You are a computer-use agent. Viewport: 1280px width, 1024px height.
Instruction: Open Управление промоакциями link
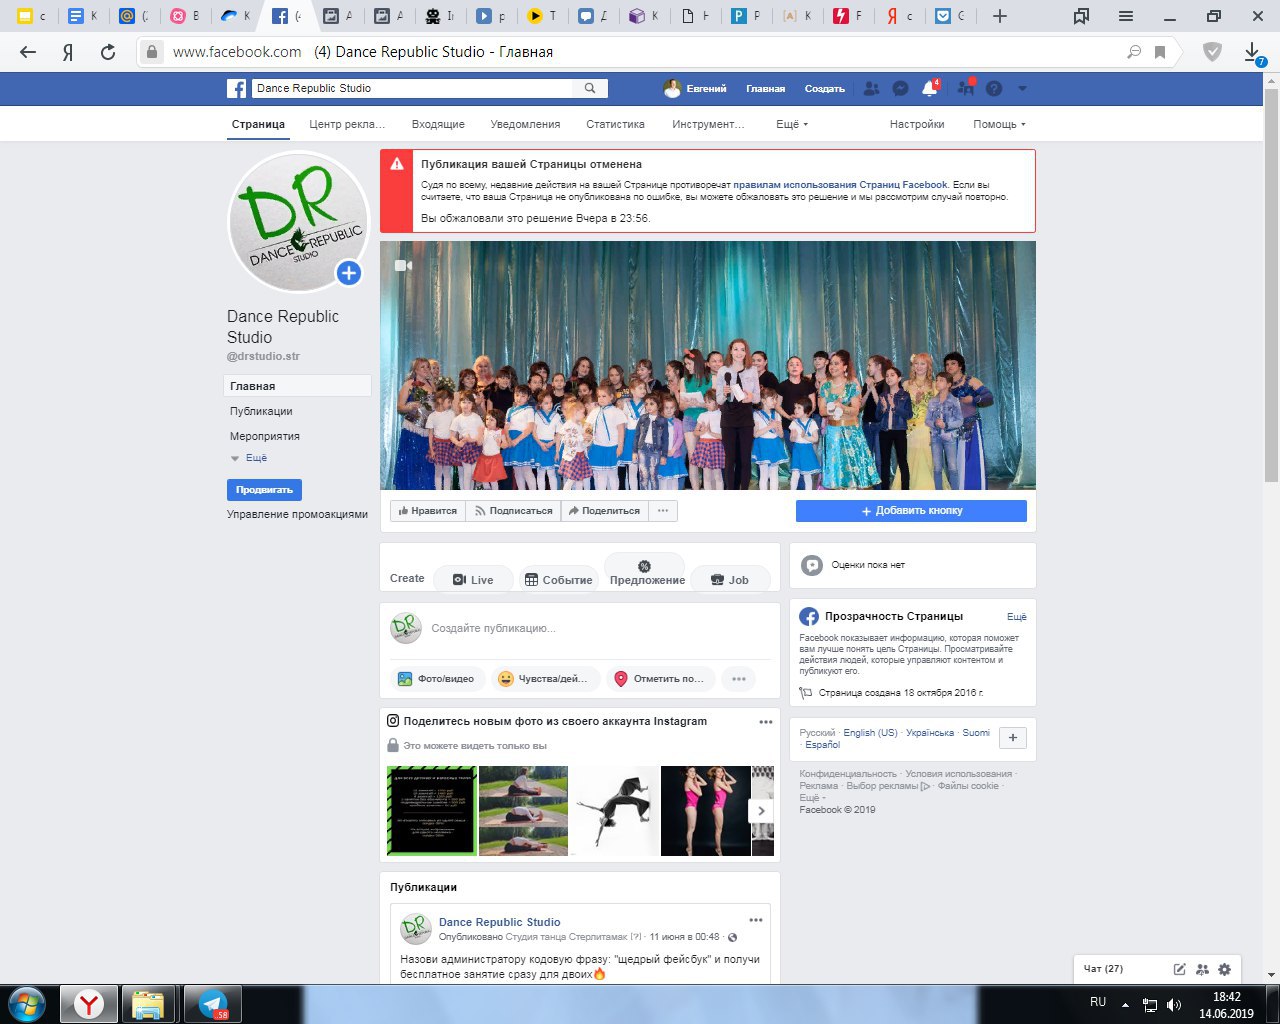tap(297, 514)
